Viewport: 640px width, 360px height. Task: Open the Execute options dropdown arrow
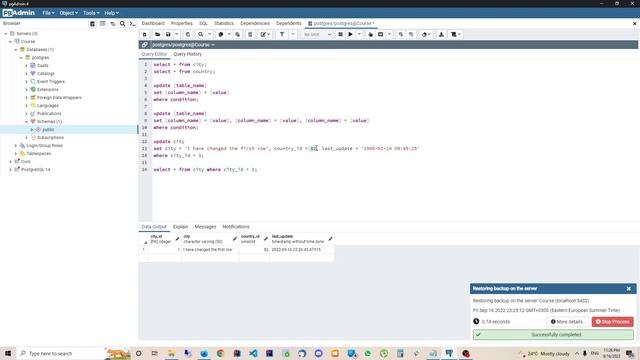click(359, 34)
